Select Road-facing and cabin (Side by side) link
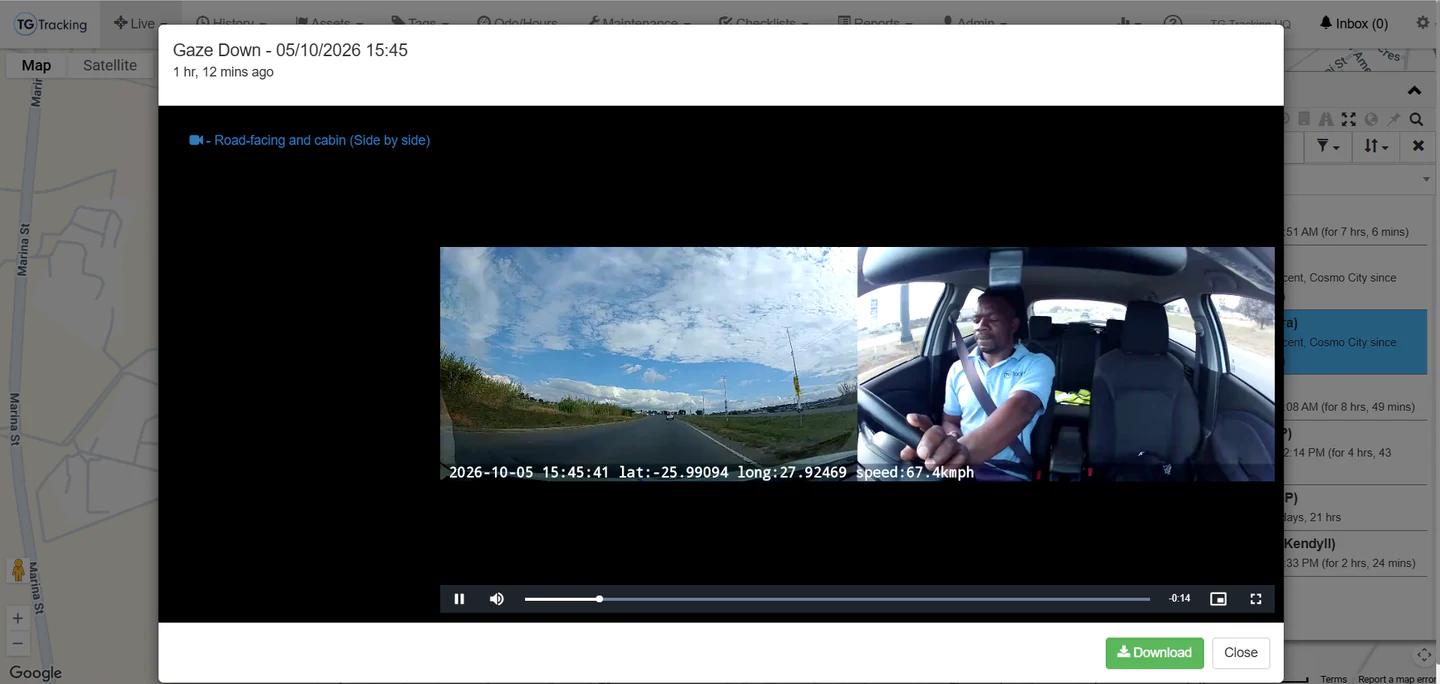 coord(310,140)
